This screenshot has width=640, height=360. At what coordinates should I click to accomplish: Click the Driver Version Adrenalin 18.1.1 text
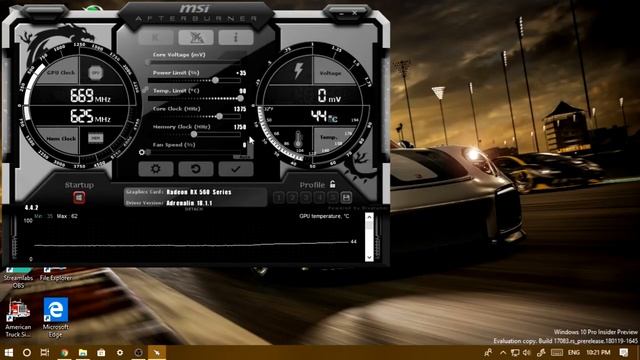pyautogui.click(x=189, y=203)
